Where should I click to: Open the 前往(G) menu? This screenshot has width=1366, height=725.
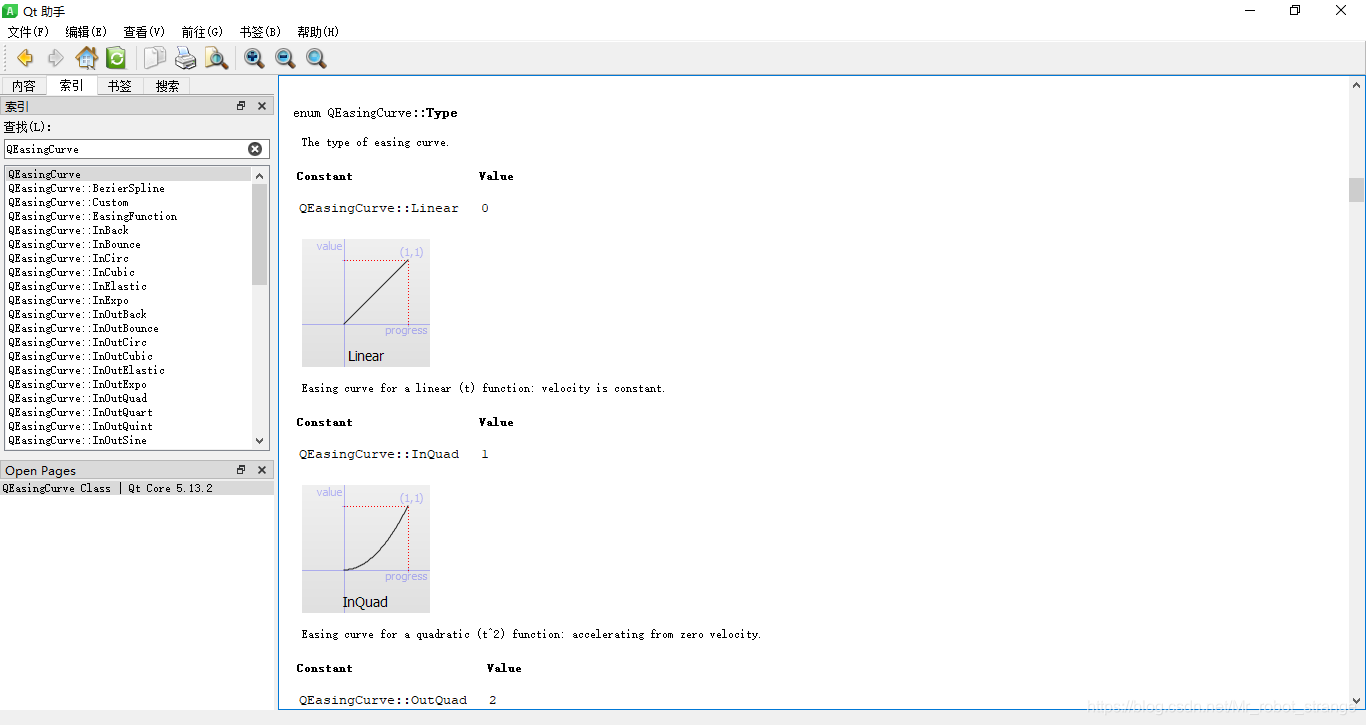coord(202,32)
